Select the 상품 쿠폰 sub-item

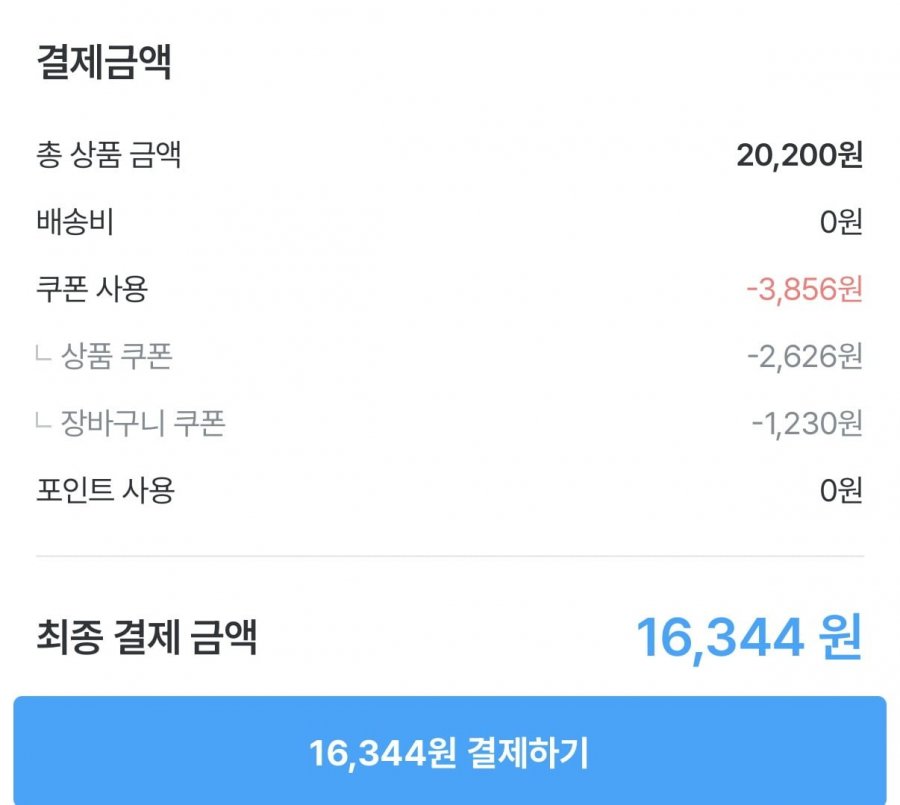[x=116, y=356]
